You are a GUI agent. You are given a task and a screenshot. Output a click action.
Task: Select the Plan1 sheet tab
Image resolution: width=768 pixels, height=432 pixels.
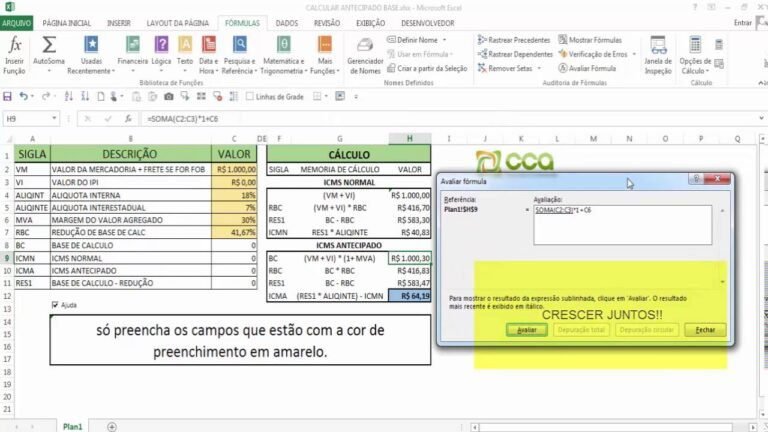tap(72, 427)
